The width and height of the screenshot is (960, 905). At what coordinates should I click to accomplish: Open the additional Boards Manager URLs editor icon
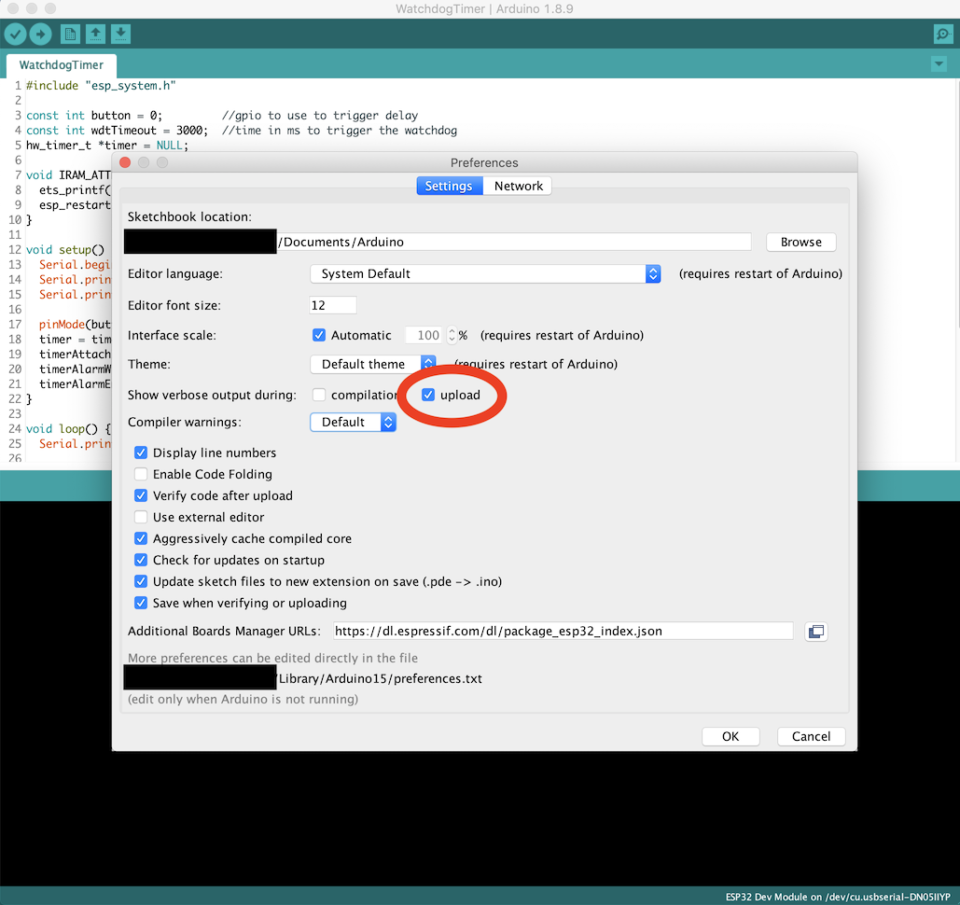(815, 631)
